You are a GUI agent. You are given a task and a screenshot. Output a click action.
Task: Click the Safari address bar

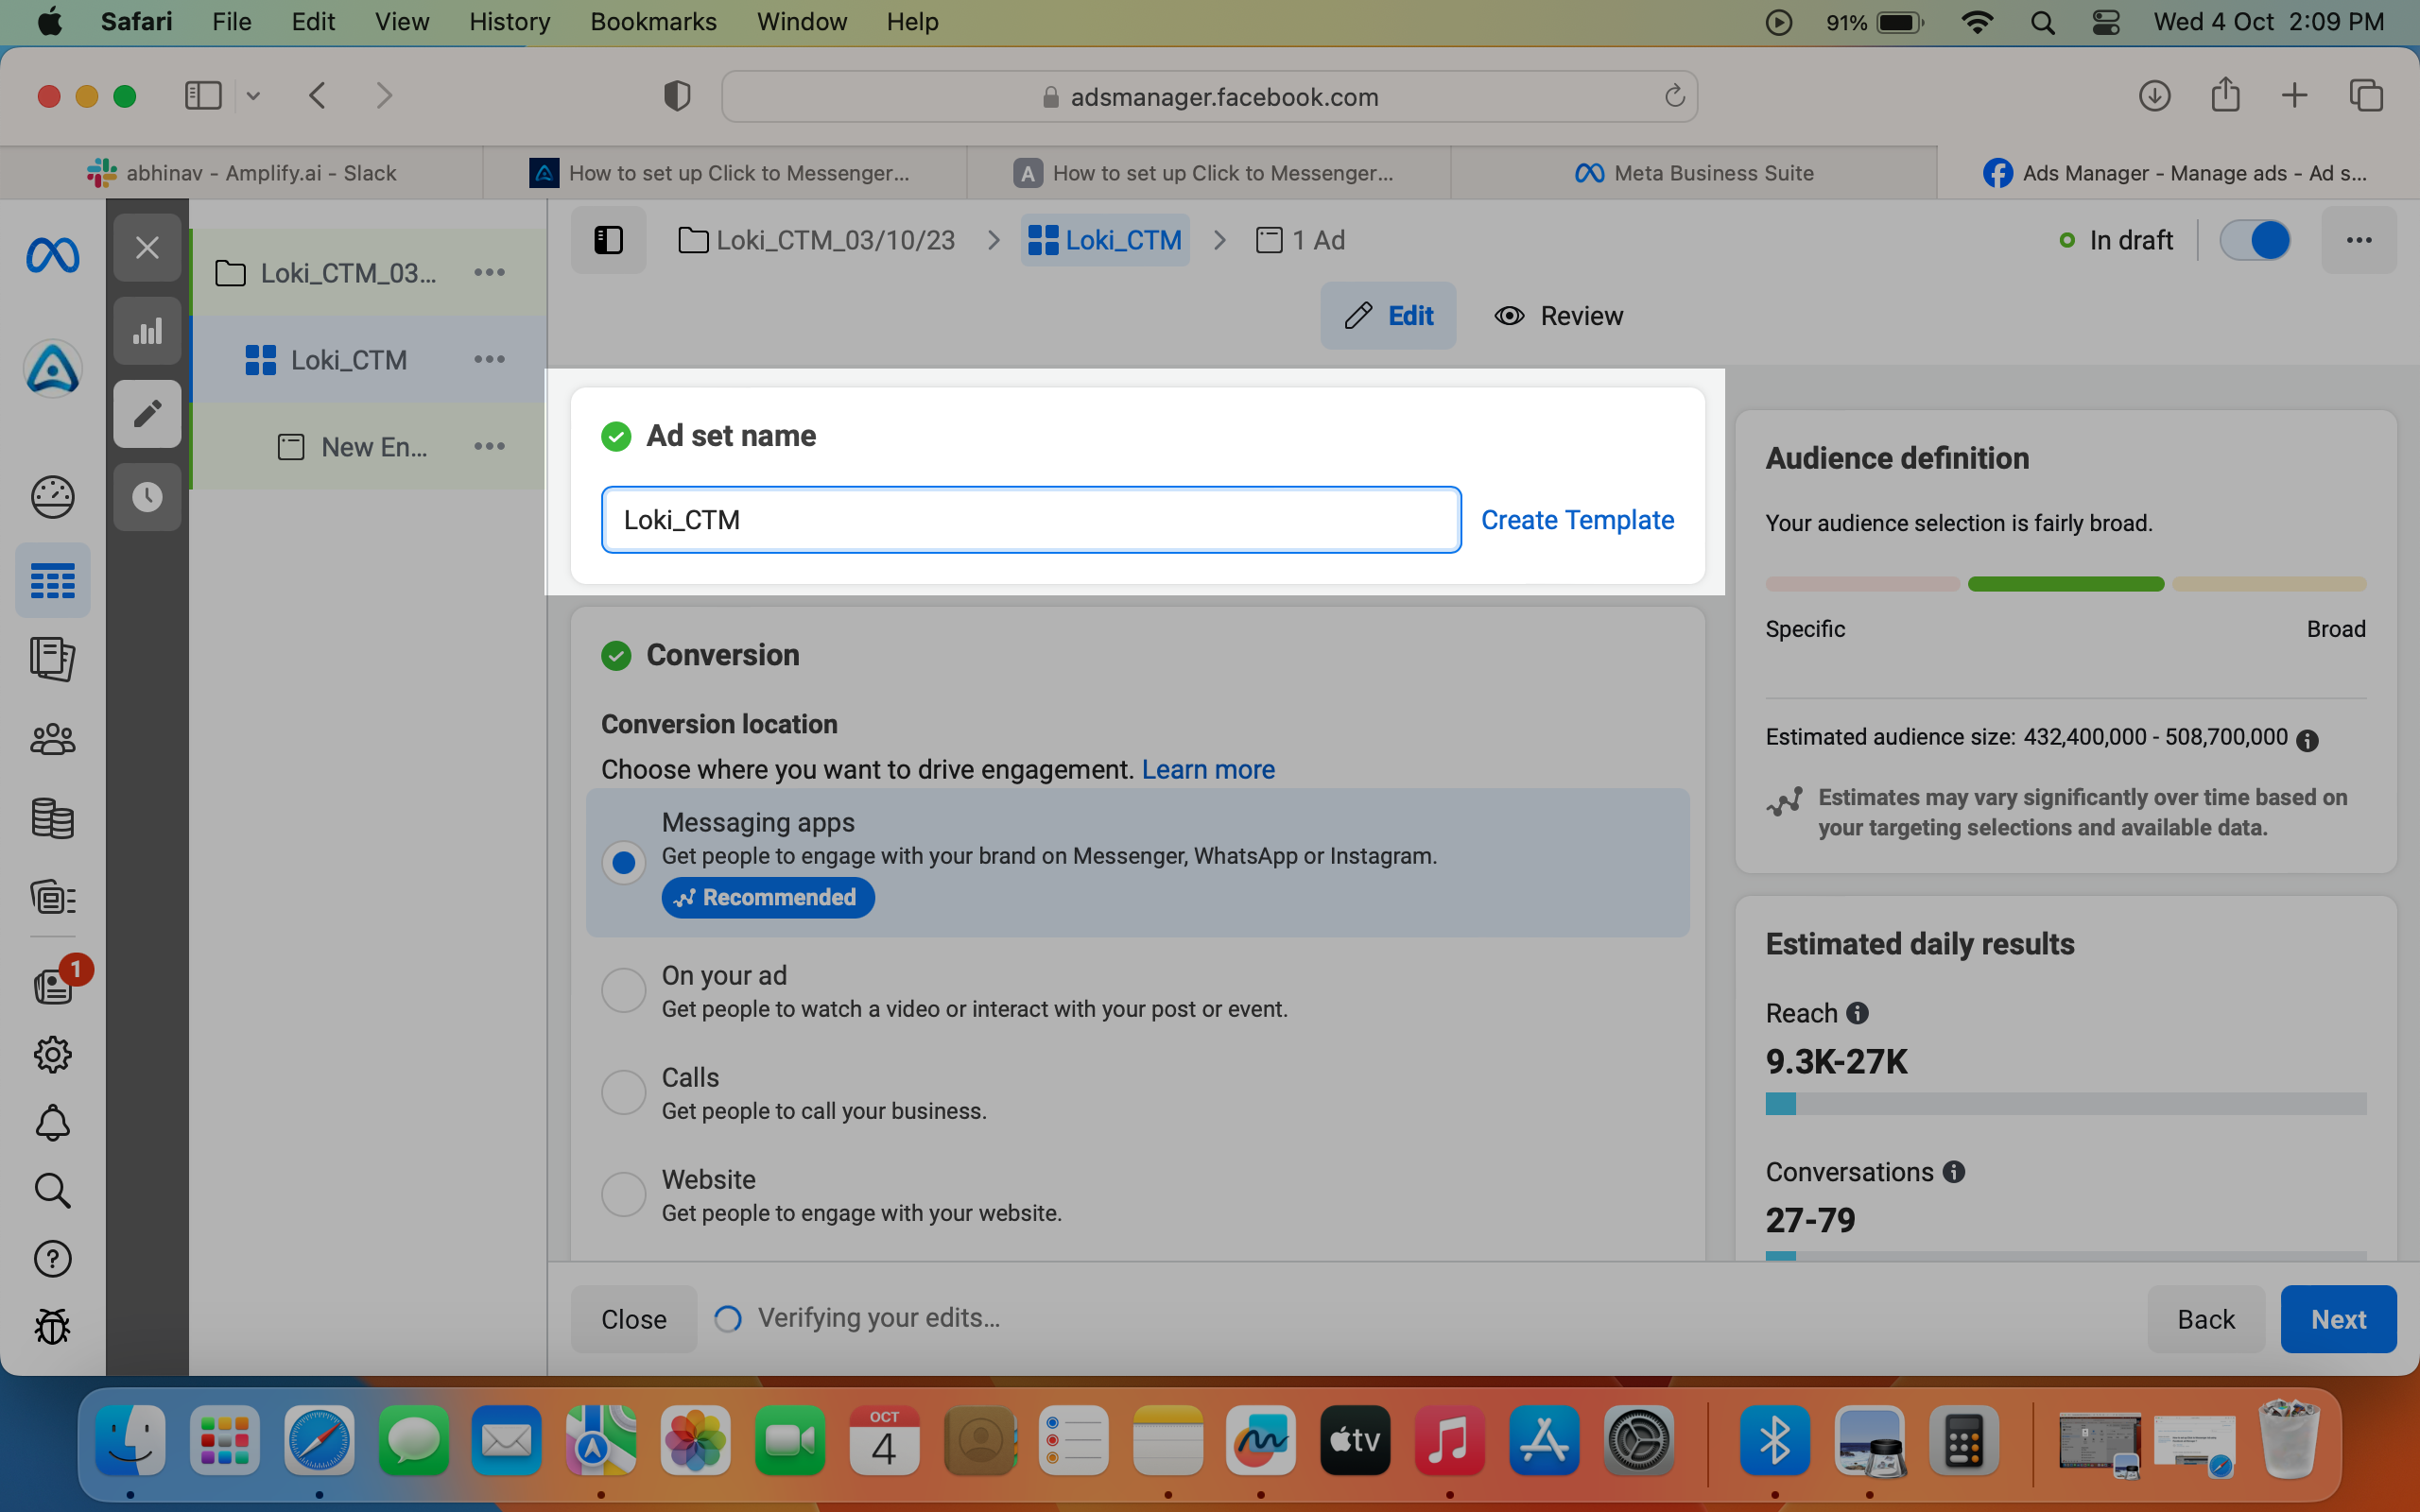click(x=1209, y=96)
